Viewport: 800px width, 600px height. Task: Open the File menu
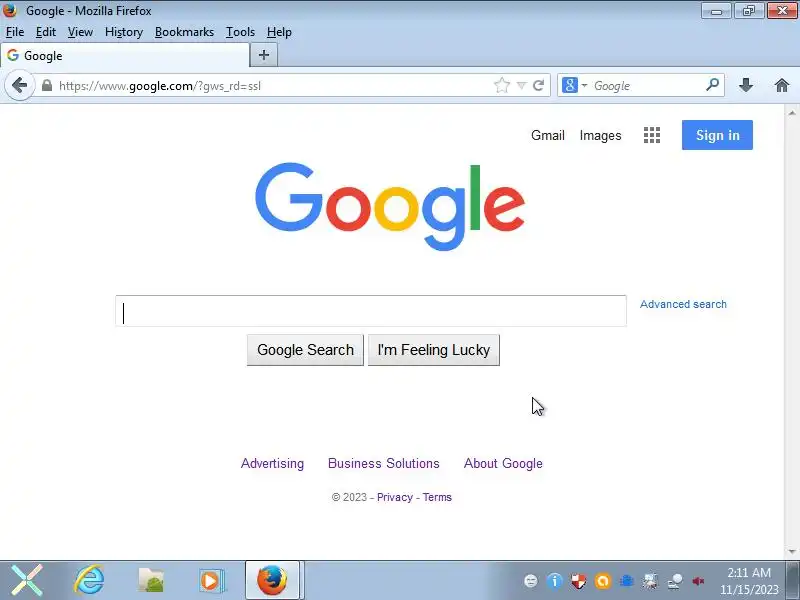tap(15, 32)
